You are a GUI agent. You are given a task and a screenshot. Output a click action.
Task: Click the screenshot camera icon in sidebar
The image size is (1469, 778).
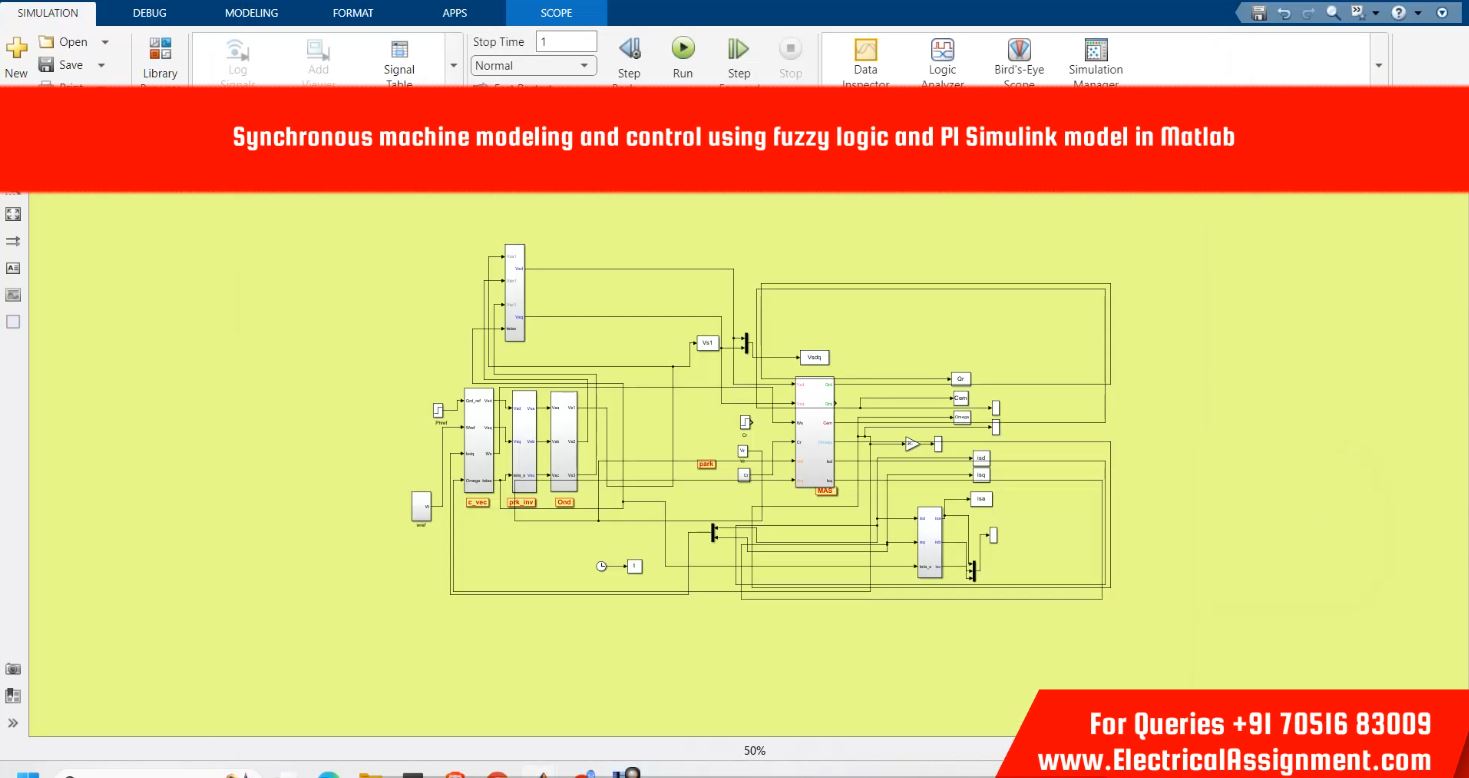tap(13, 669)
